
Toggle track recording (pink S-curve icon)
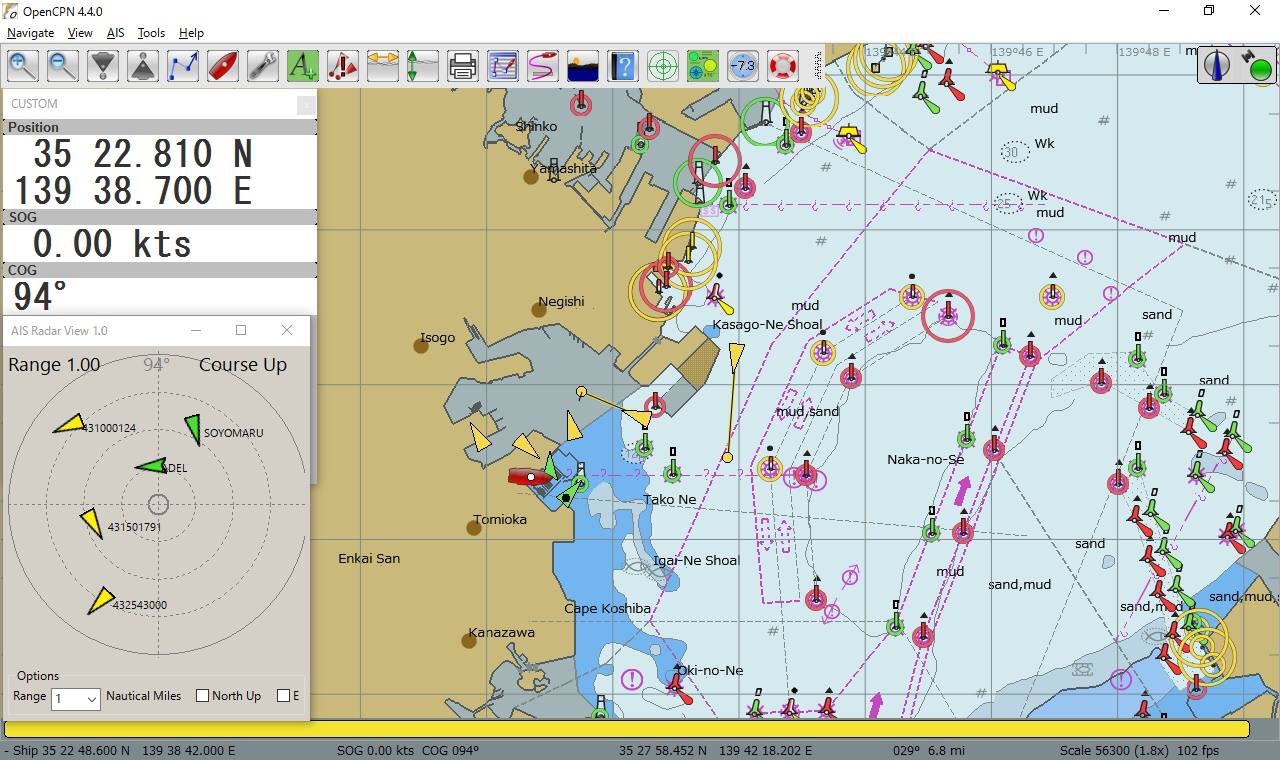tap(543, 66)
